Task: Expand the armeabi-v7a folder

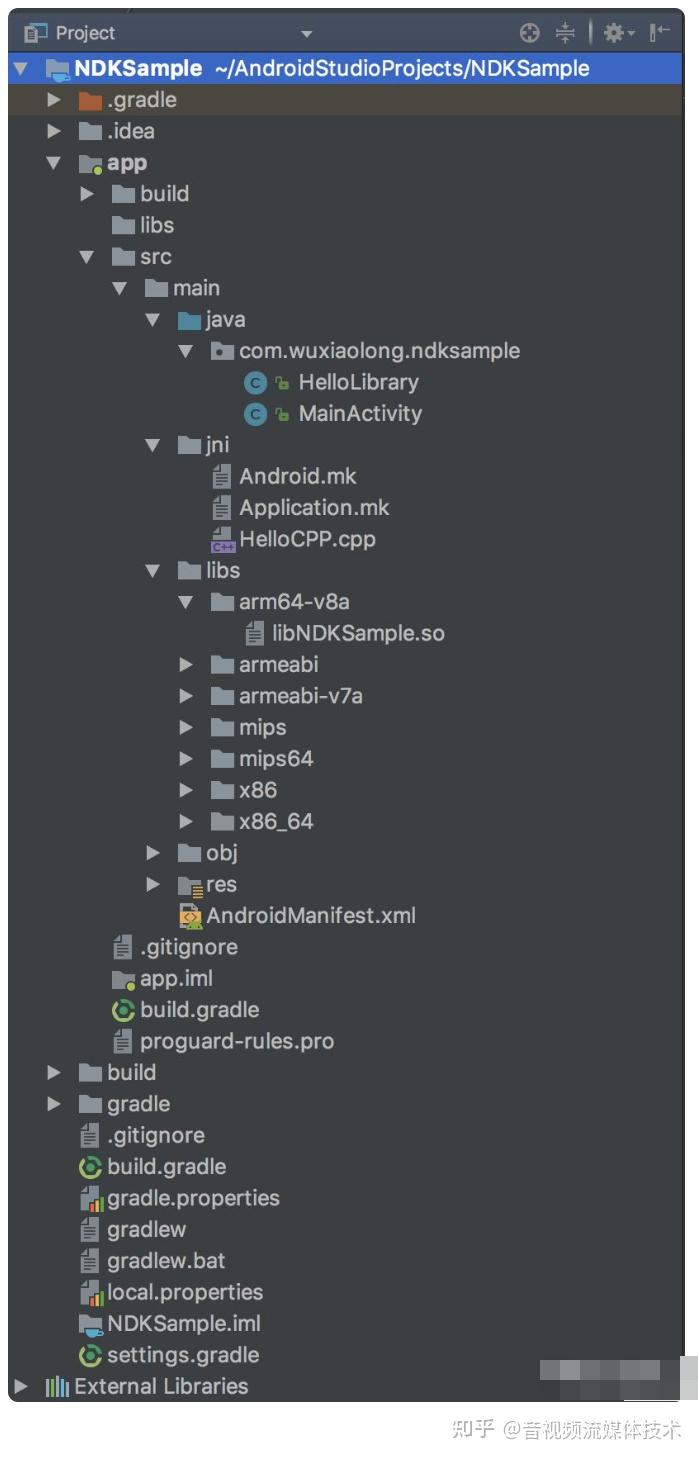Action: [186, 696]
